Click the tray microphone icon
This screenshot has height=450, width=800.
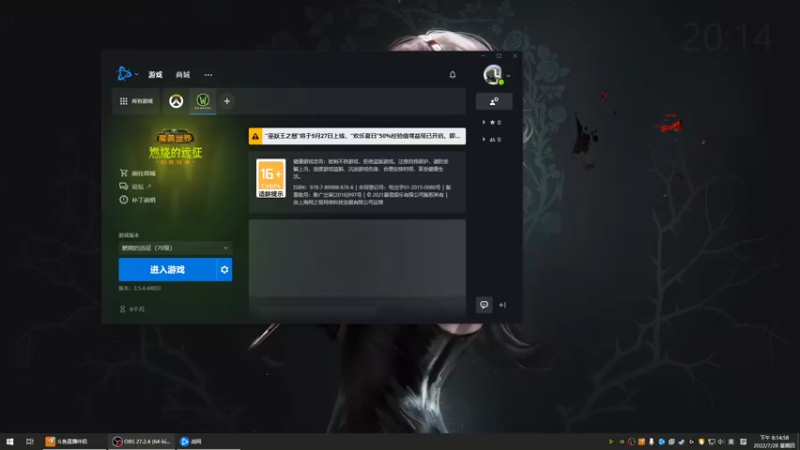click(652, 442)
